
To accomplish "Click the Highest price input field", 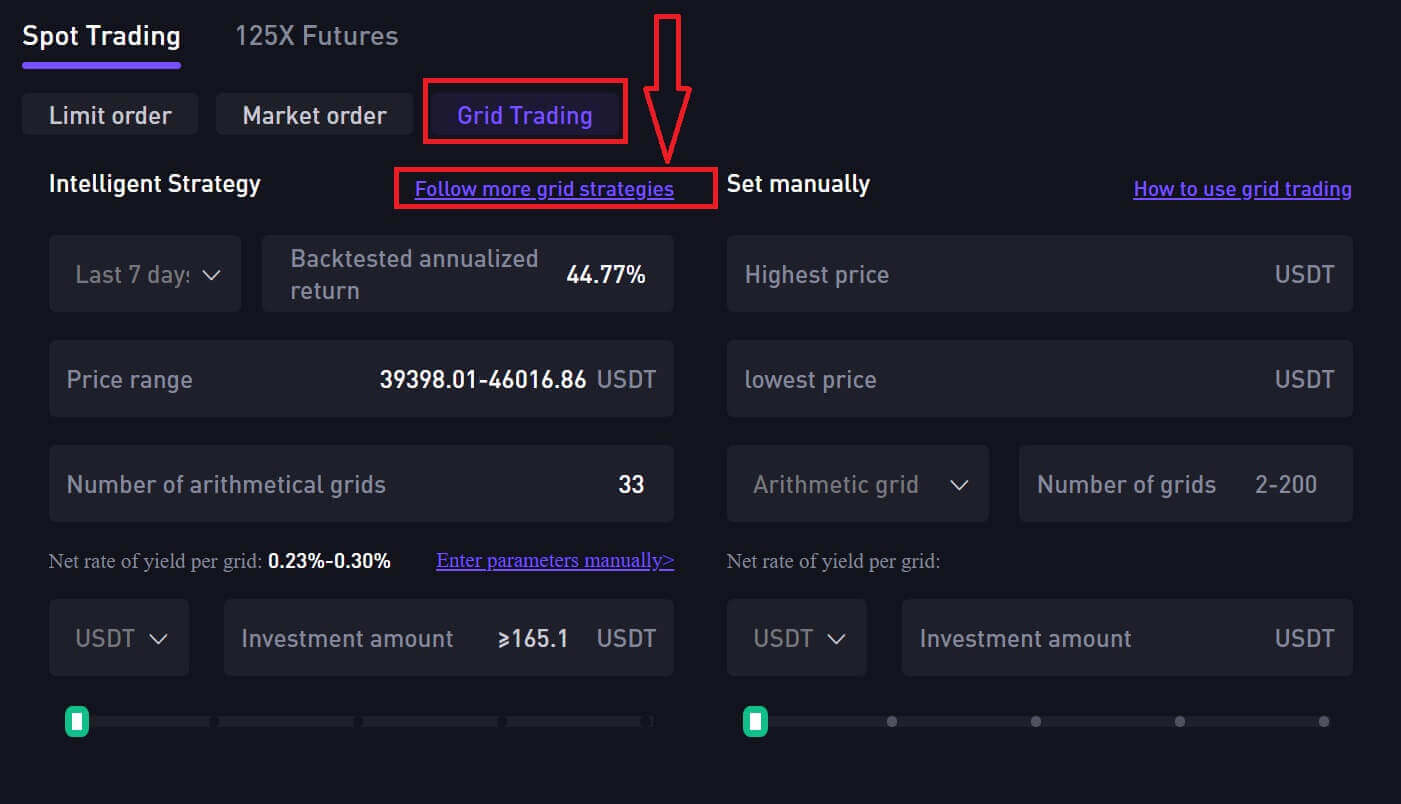I will (1040, 273).
